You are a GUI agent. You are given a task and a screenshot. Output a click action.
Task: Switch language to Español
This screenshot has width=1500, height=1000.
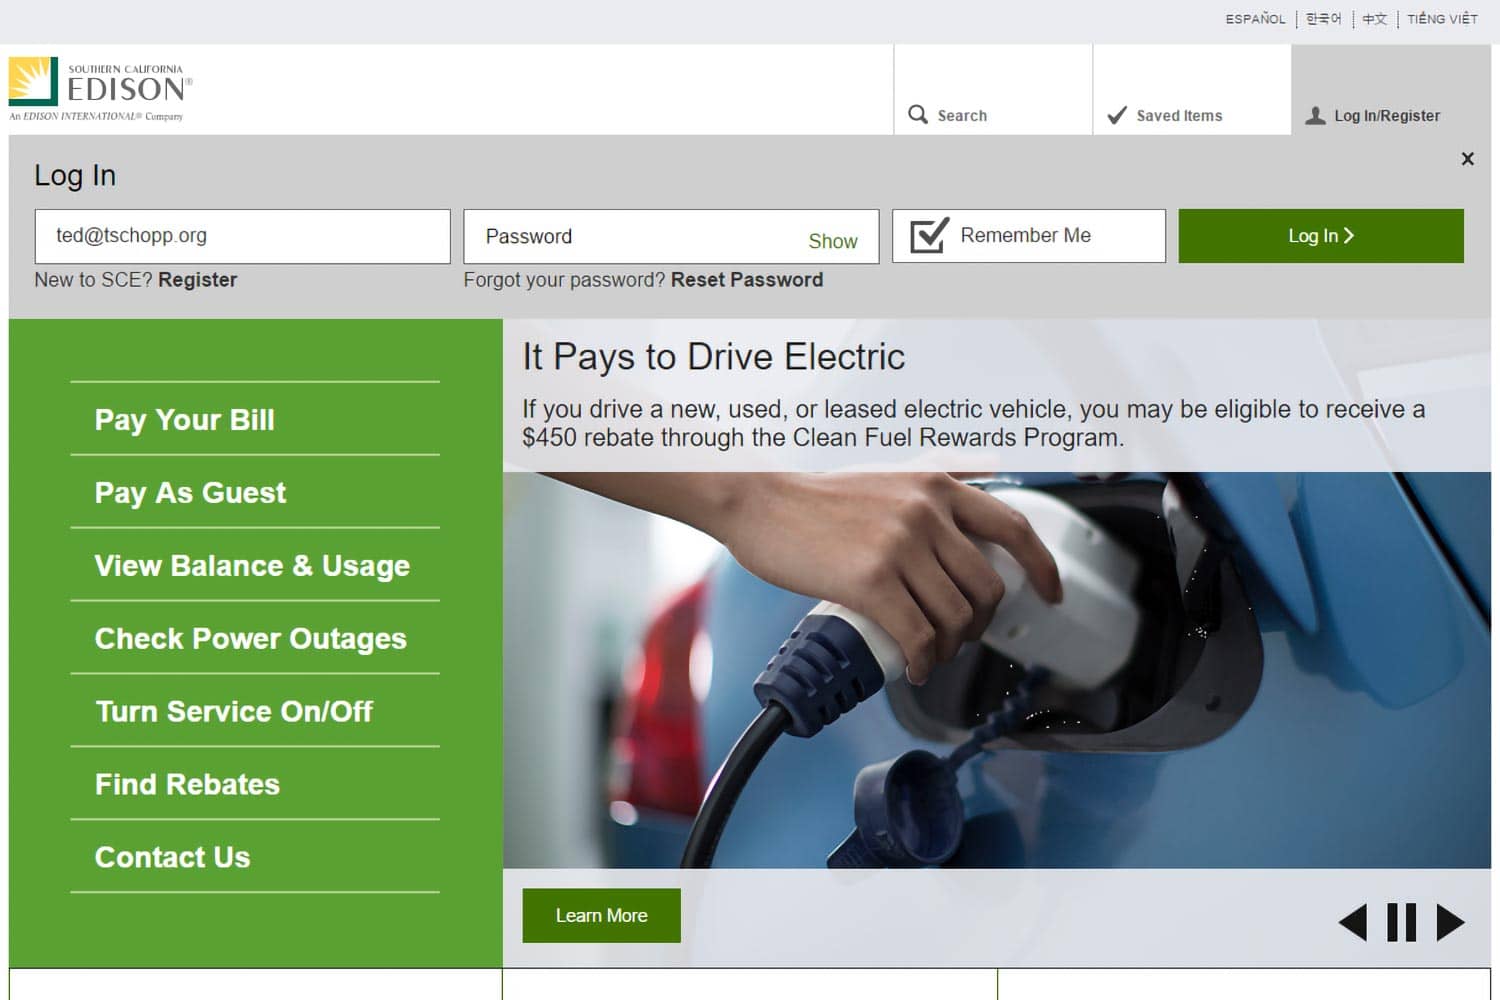1255,19
